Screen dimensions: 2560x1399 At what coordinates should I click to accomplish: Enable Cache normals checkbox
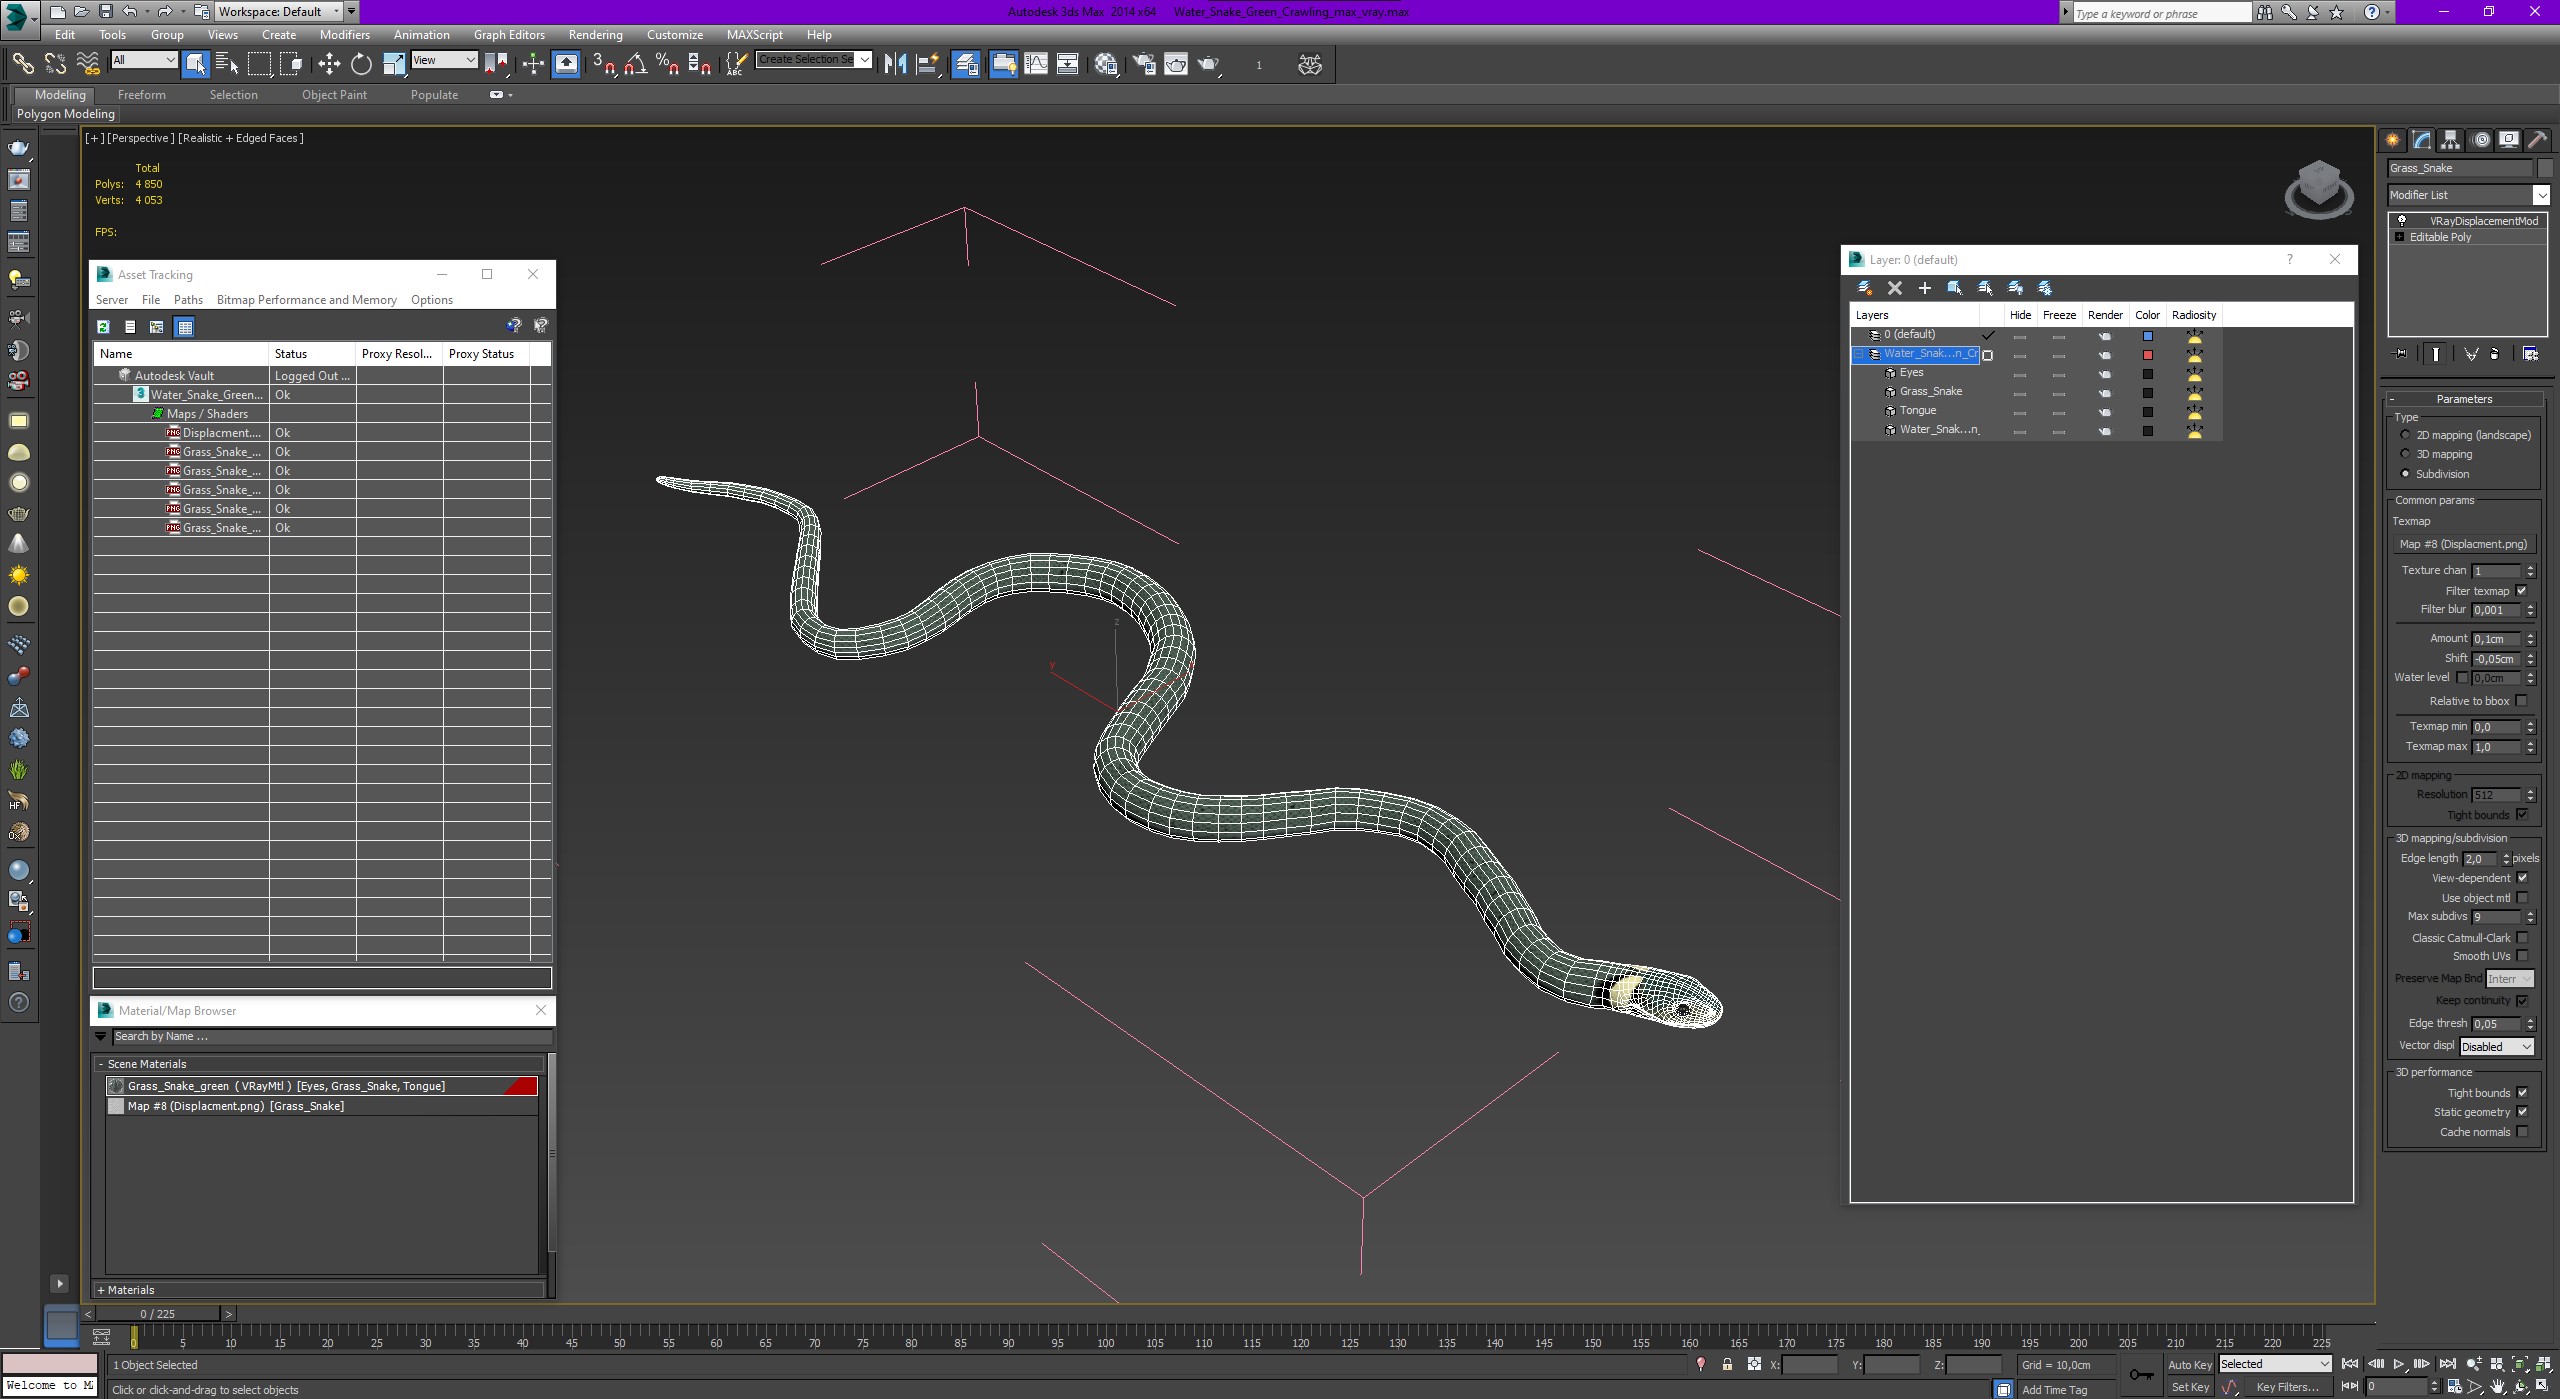coord(2522,1132)
